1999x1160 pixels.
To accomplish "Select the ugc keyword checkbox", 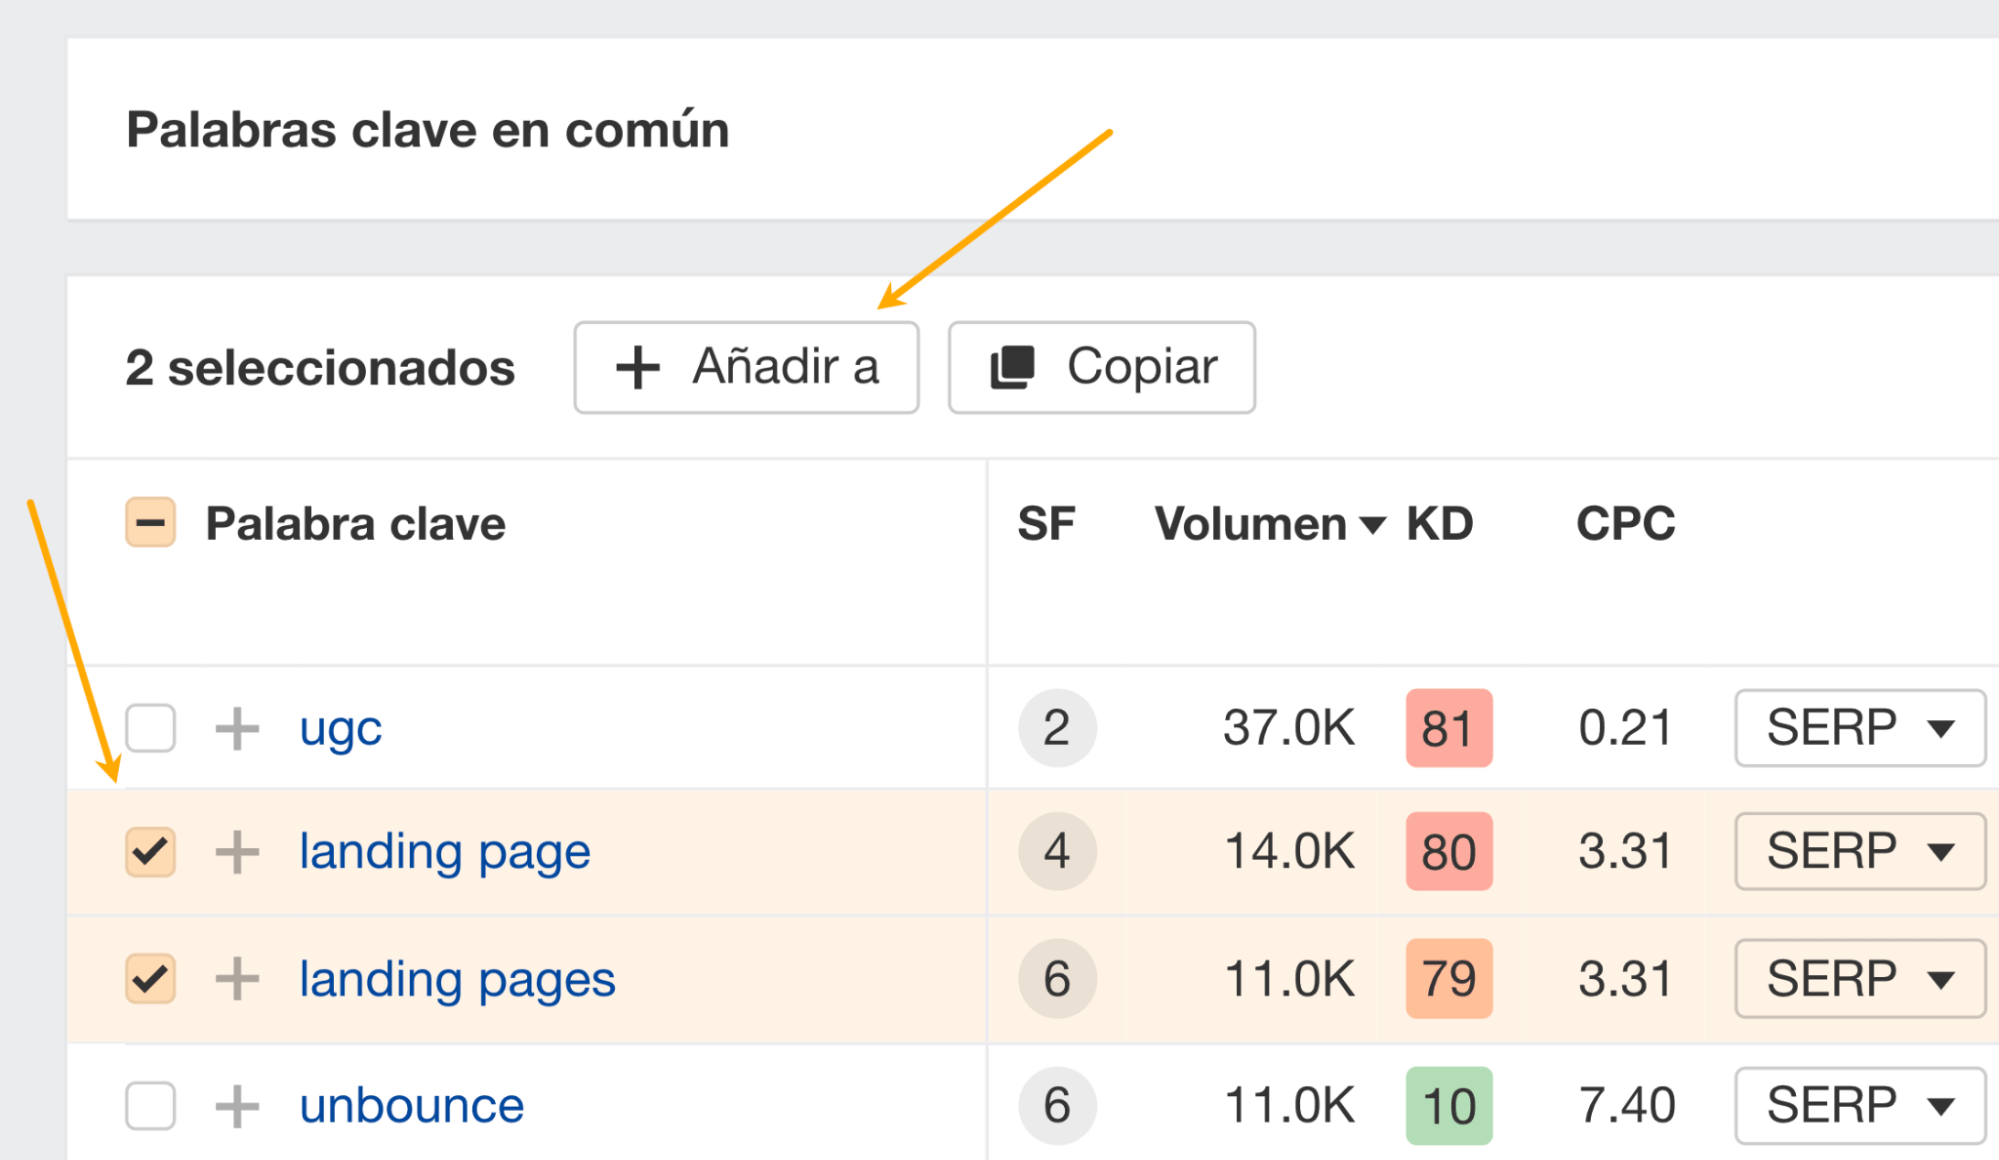I will 149,728.
